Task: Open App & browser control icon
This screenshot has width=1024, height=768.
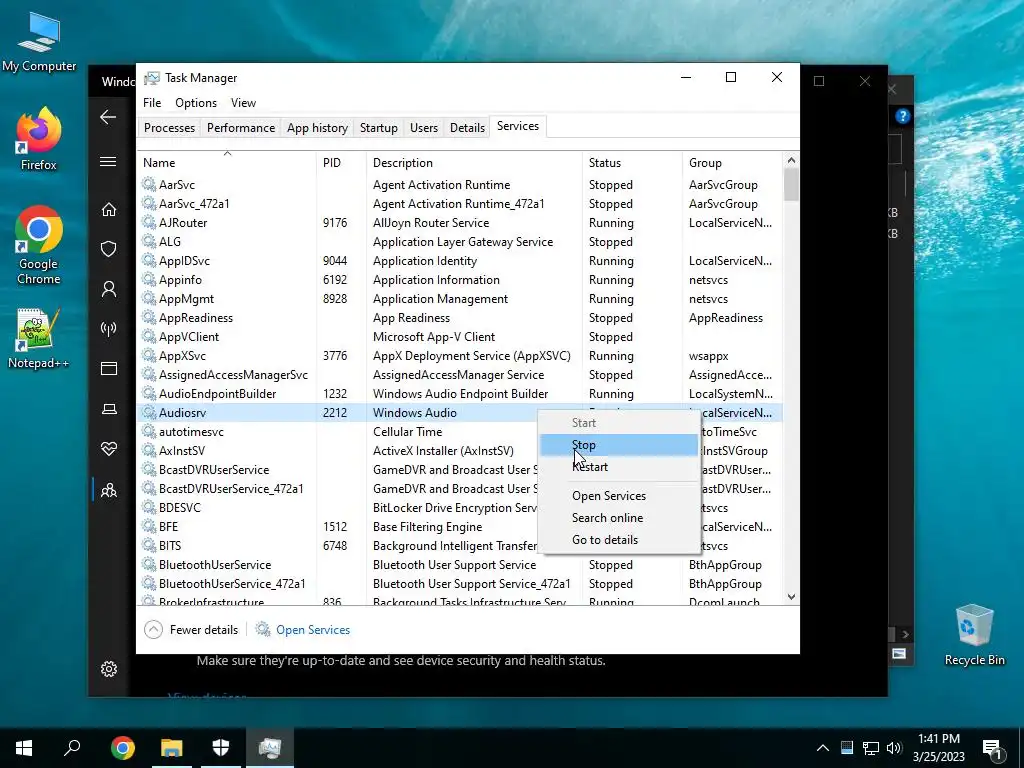Action: (108, 368)
